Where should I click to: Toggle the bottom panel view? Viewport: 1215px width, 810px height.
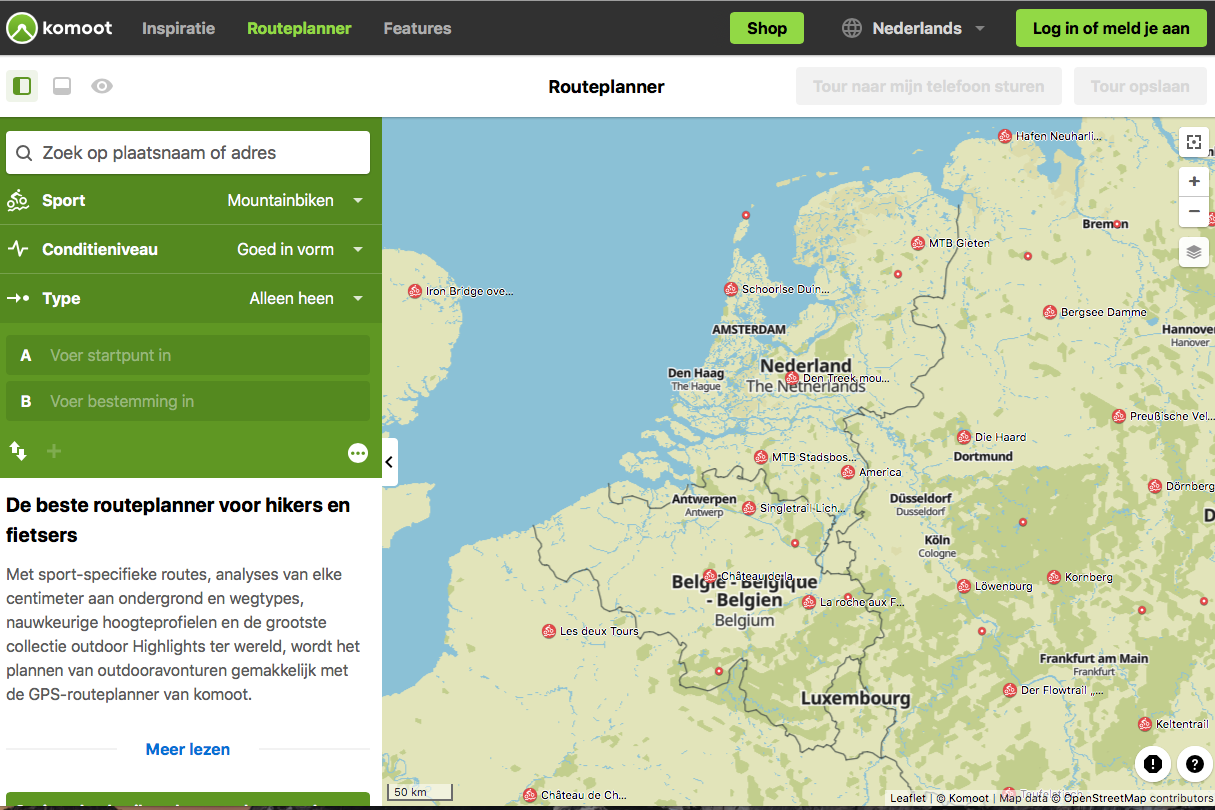(x=62, y=87)
